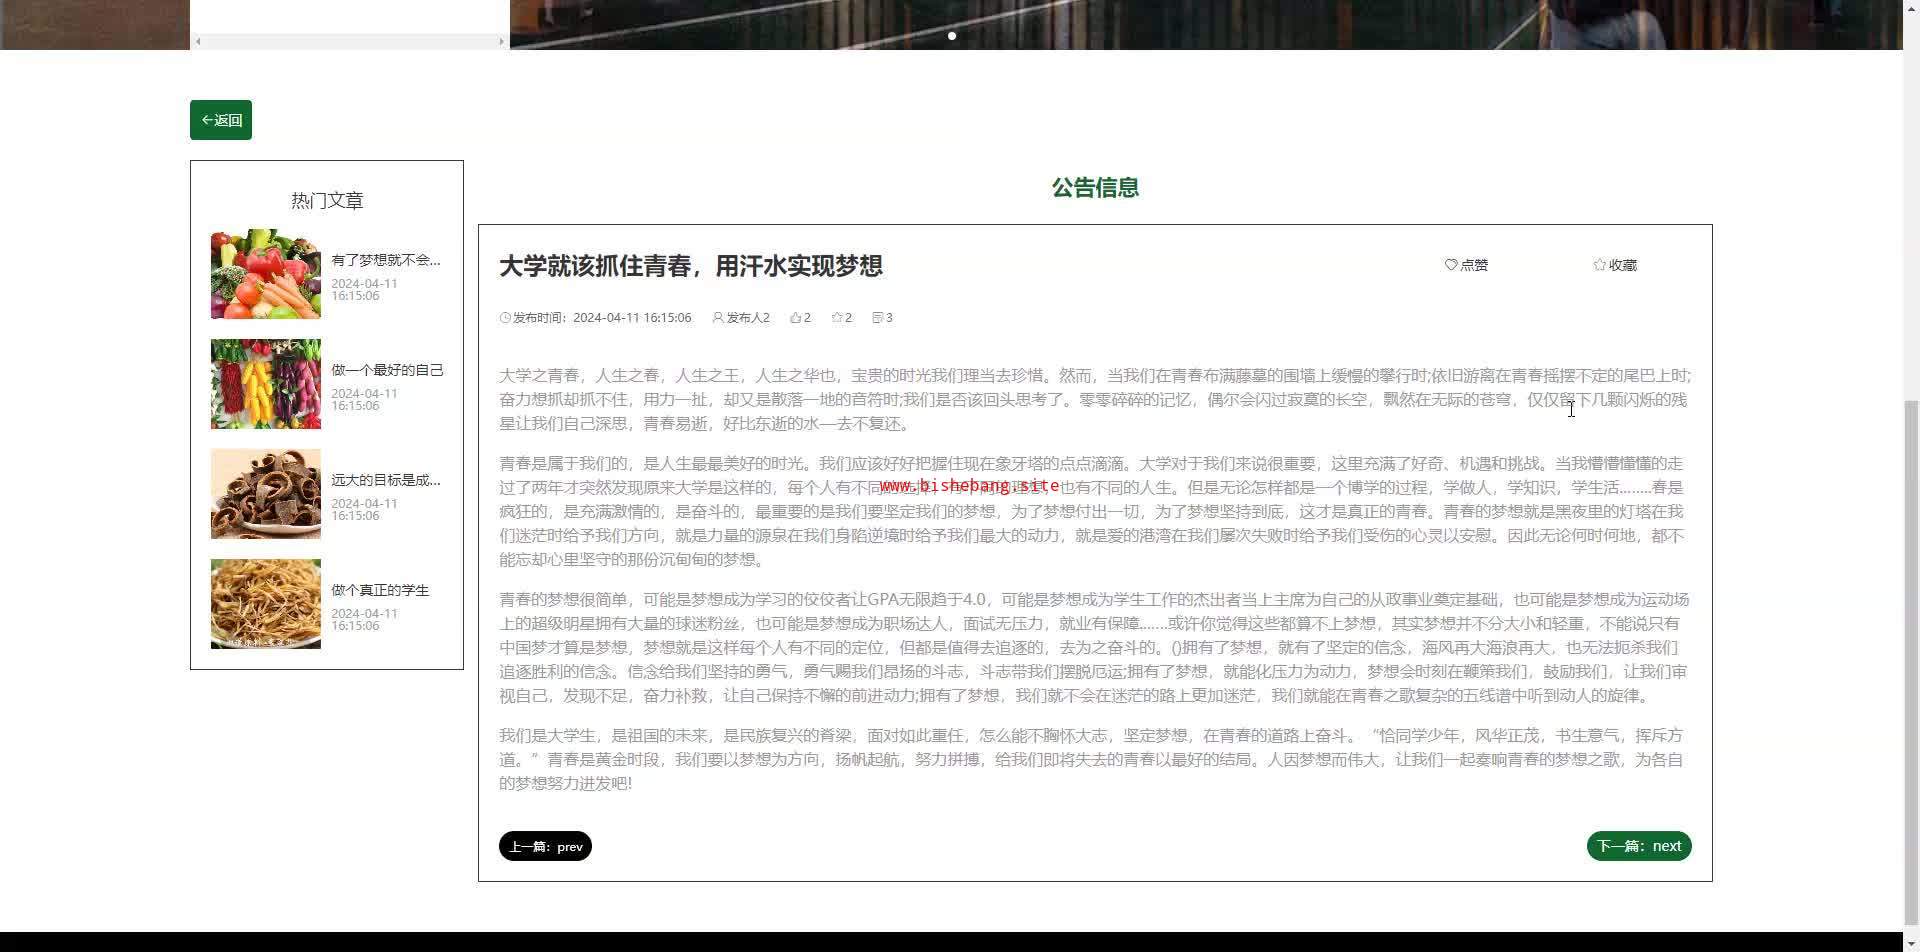Click the left arrow of the horizontal scrollbar
Screen dimensions: 1920x952
[198, 41]
